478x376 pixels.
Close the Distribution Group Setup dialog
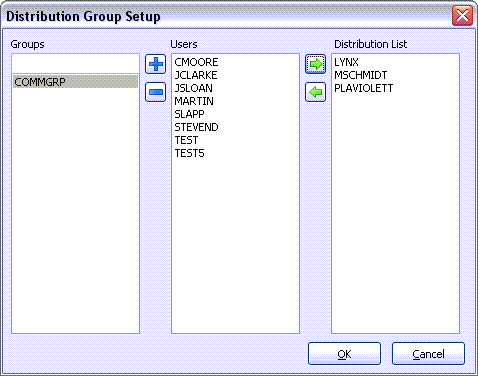point(462,15)
